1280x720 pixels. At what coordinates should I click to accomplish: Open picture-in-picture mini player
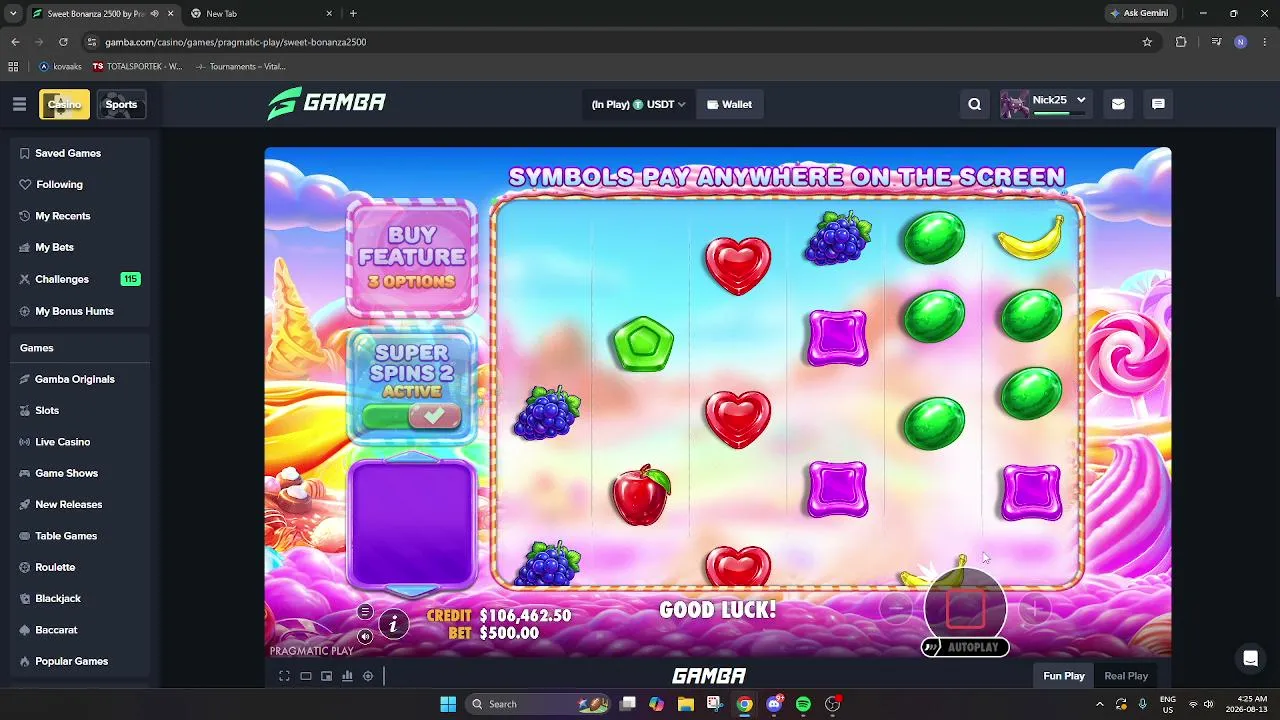click(326, 676)
